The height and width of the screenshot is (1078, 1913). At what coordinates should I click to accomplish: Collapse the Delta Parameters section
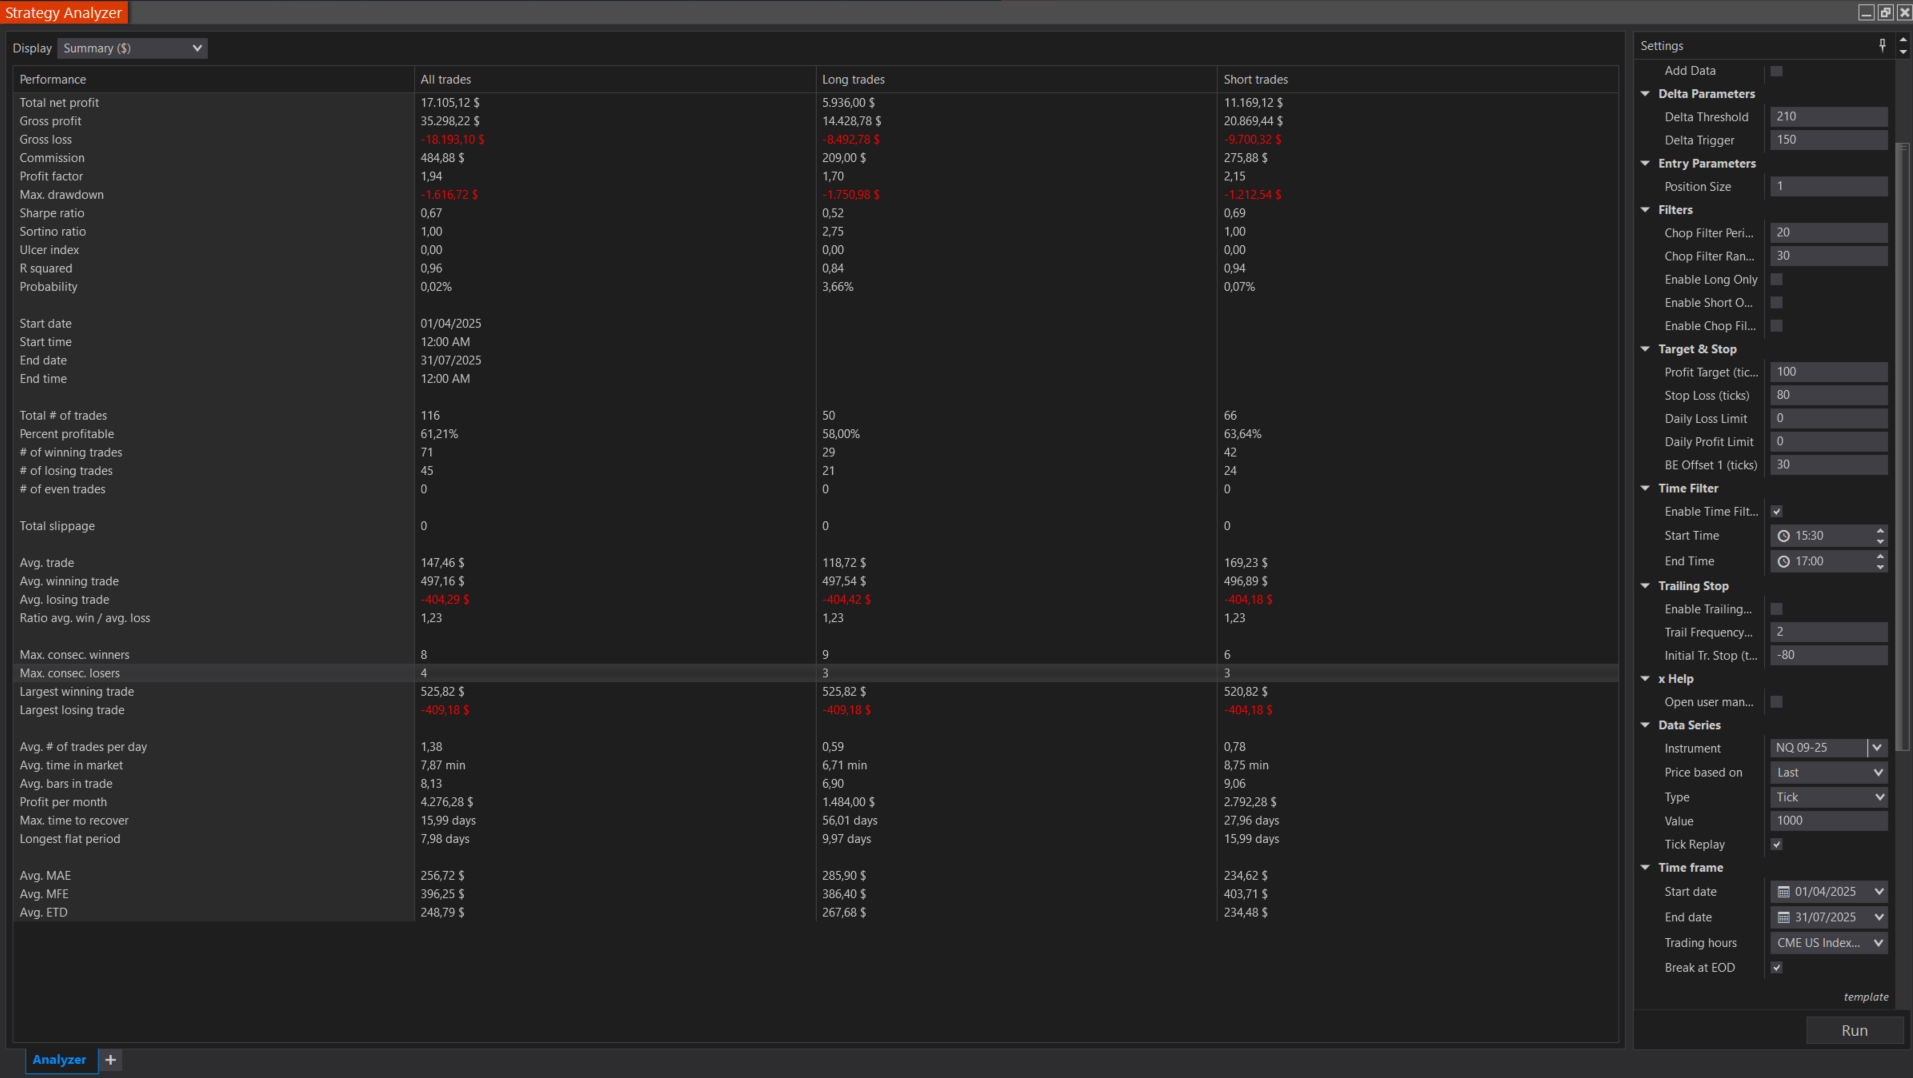1645,94
